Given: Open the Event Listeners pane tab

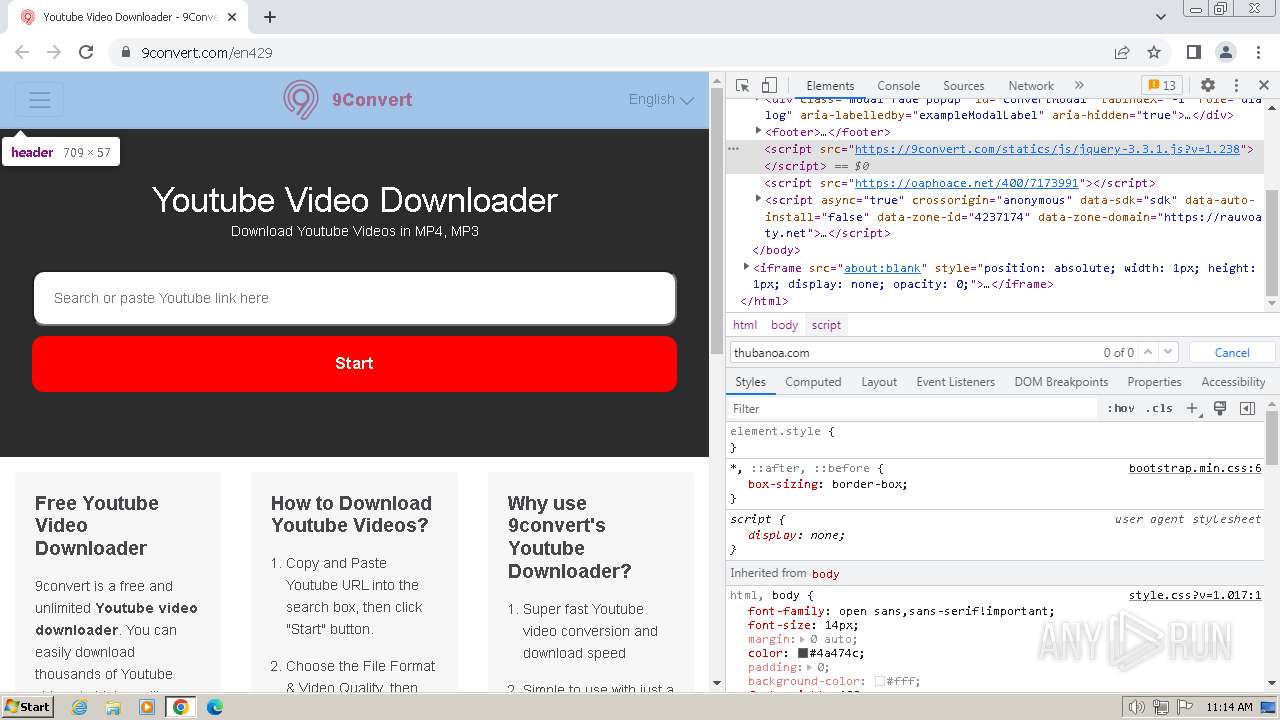Looking at the screenshot, I should [955, 382].
